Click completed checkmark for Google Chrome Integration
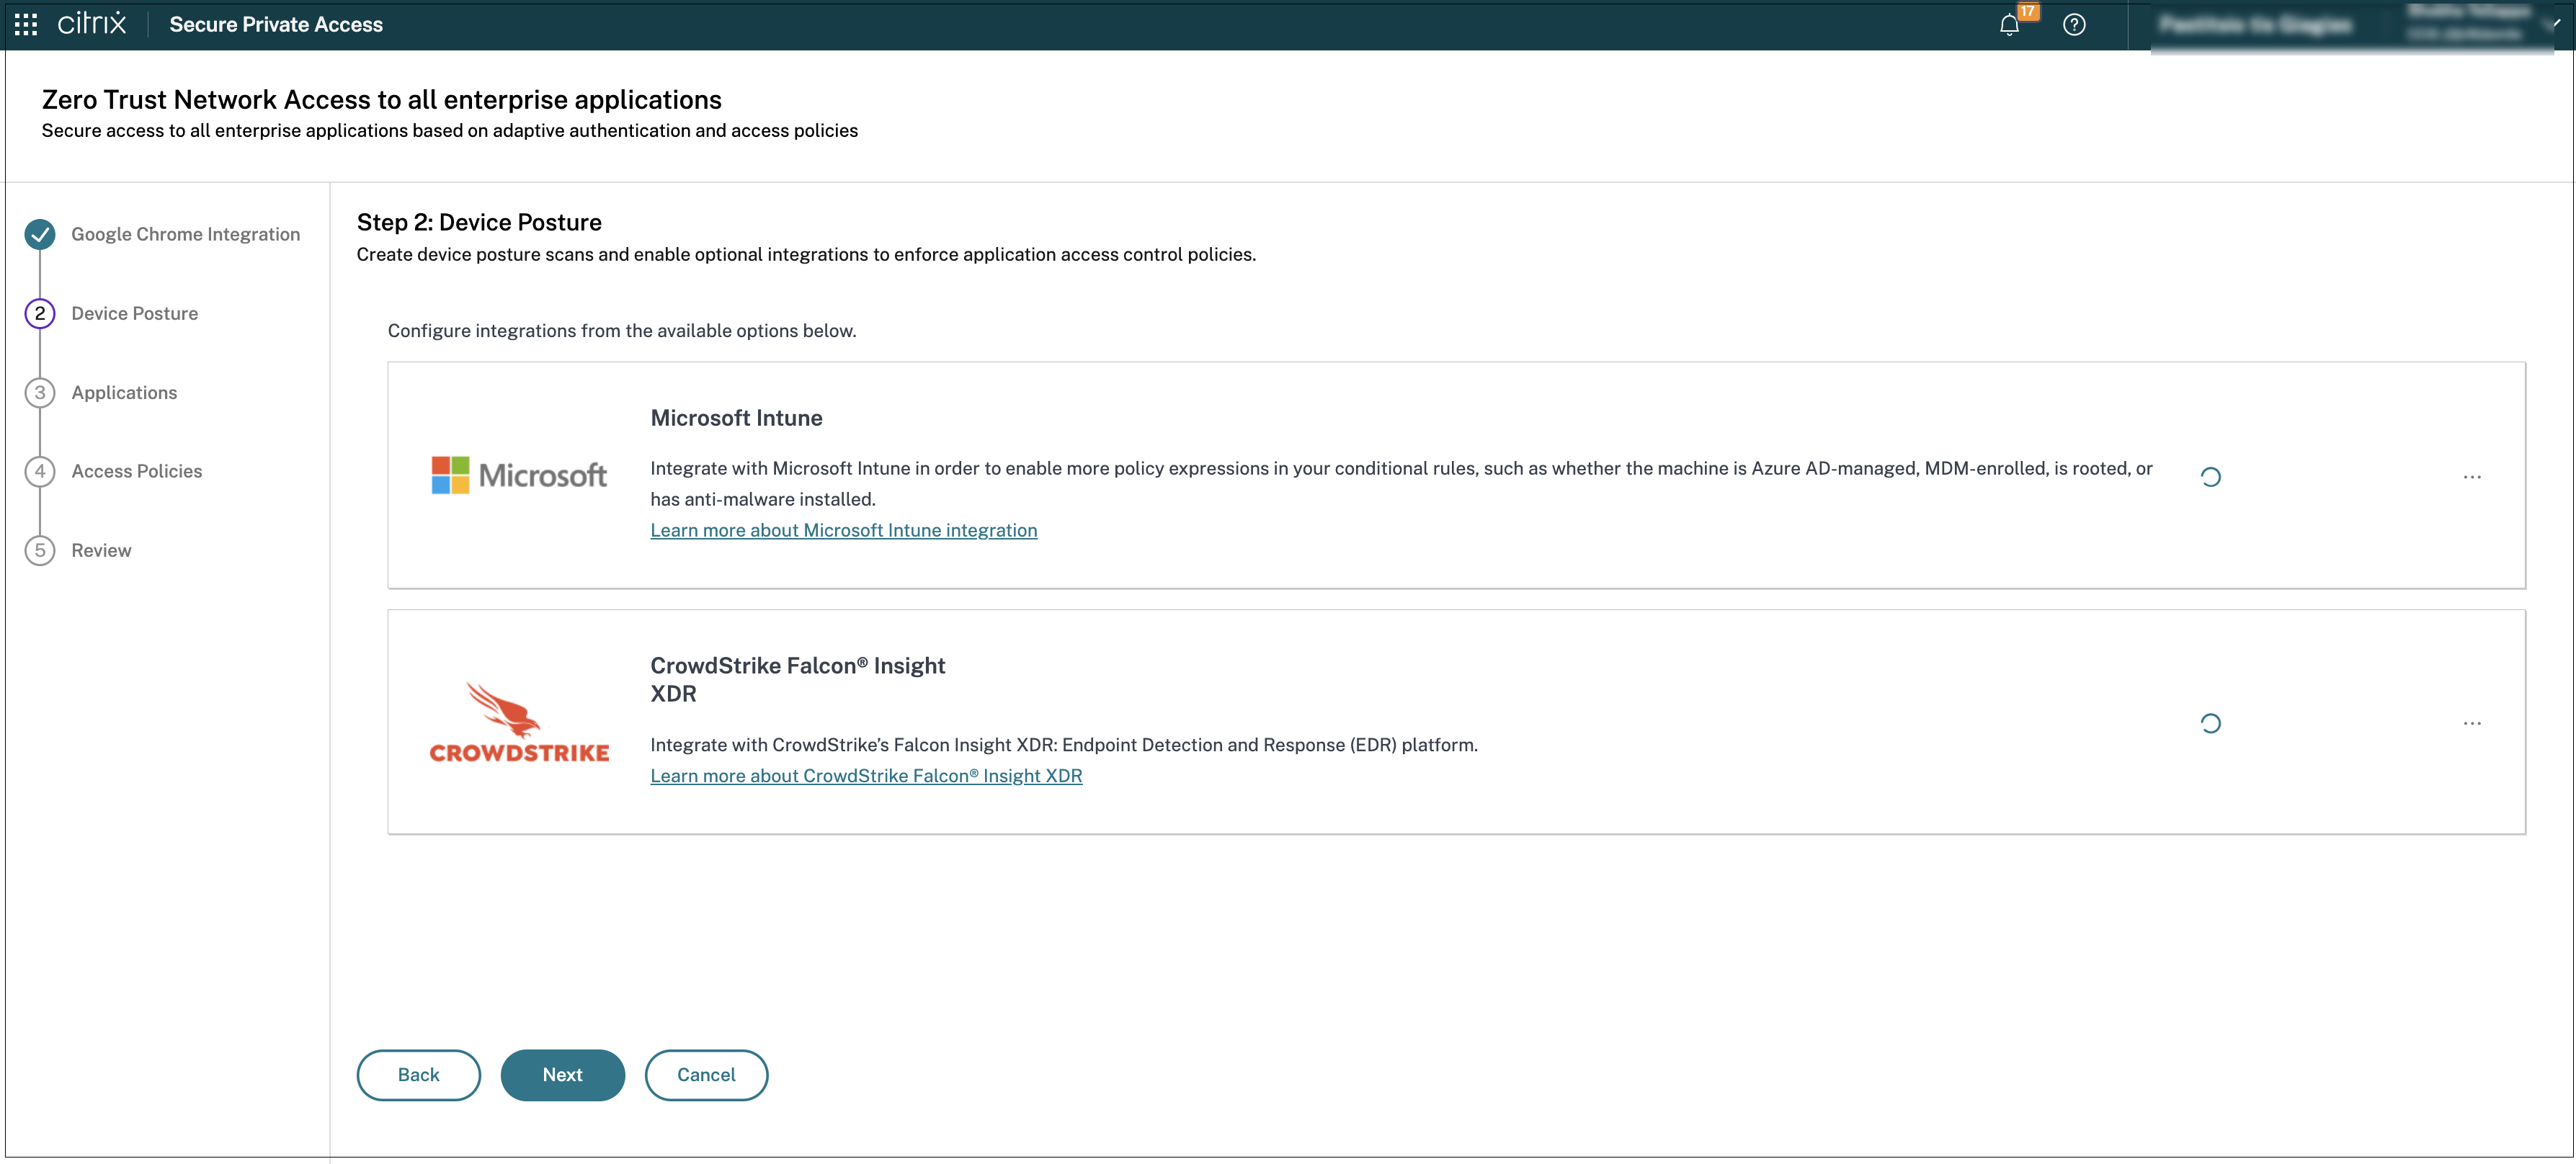 [x=40, y=234]
